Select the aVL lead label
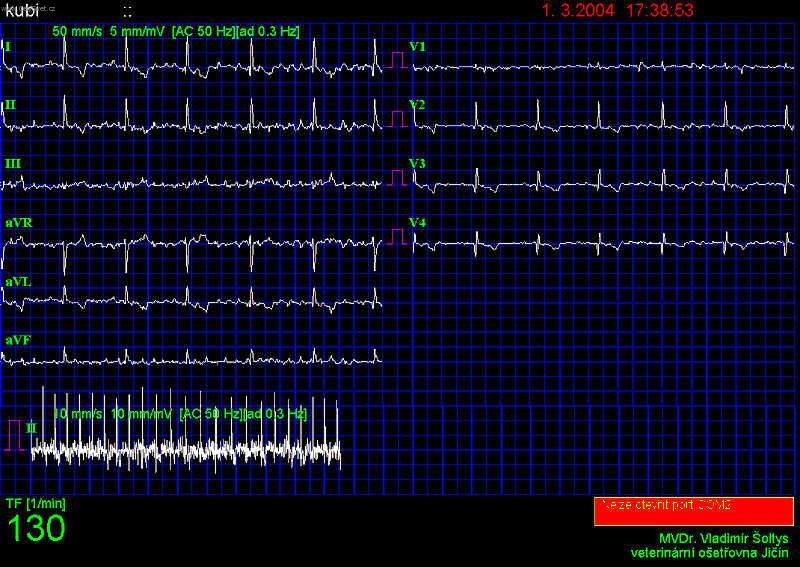 click(x=18, y=281)
